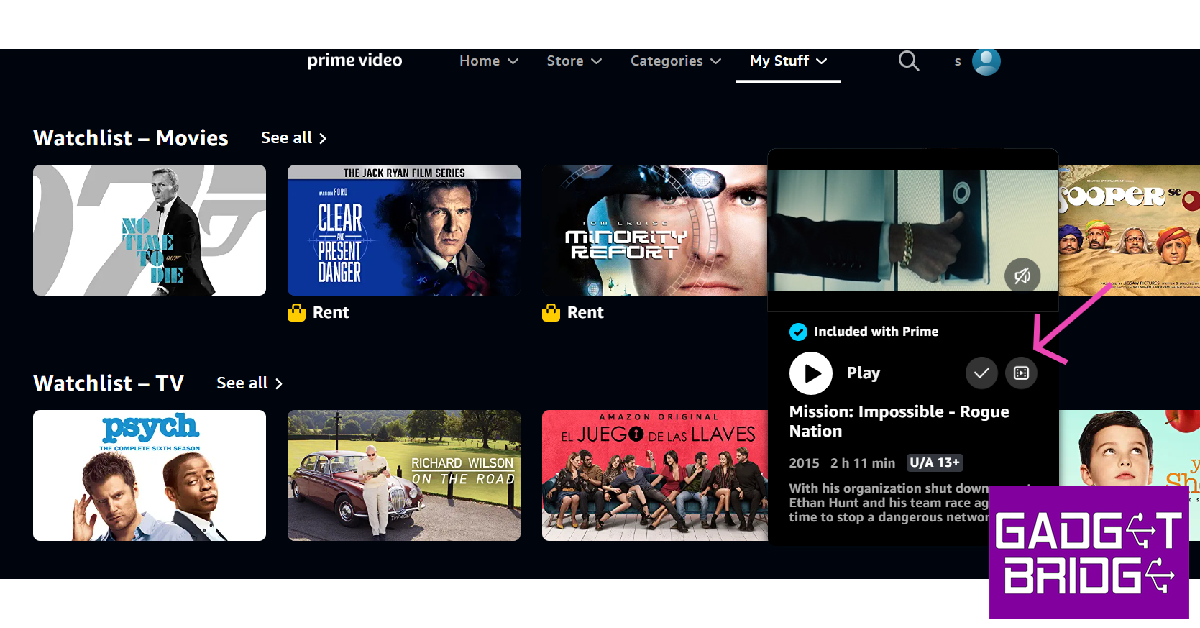1200x628 pixels.
Task: See all Watchlist TV shows
Action: point(250,383)
